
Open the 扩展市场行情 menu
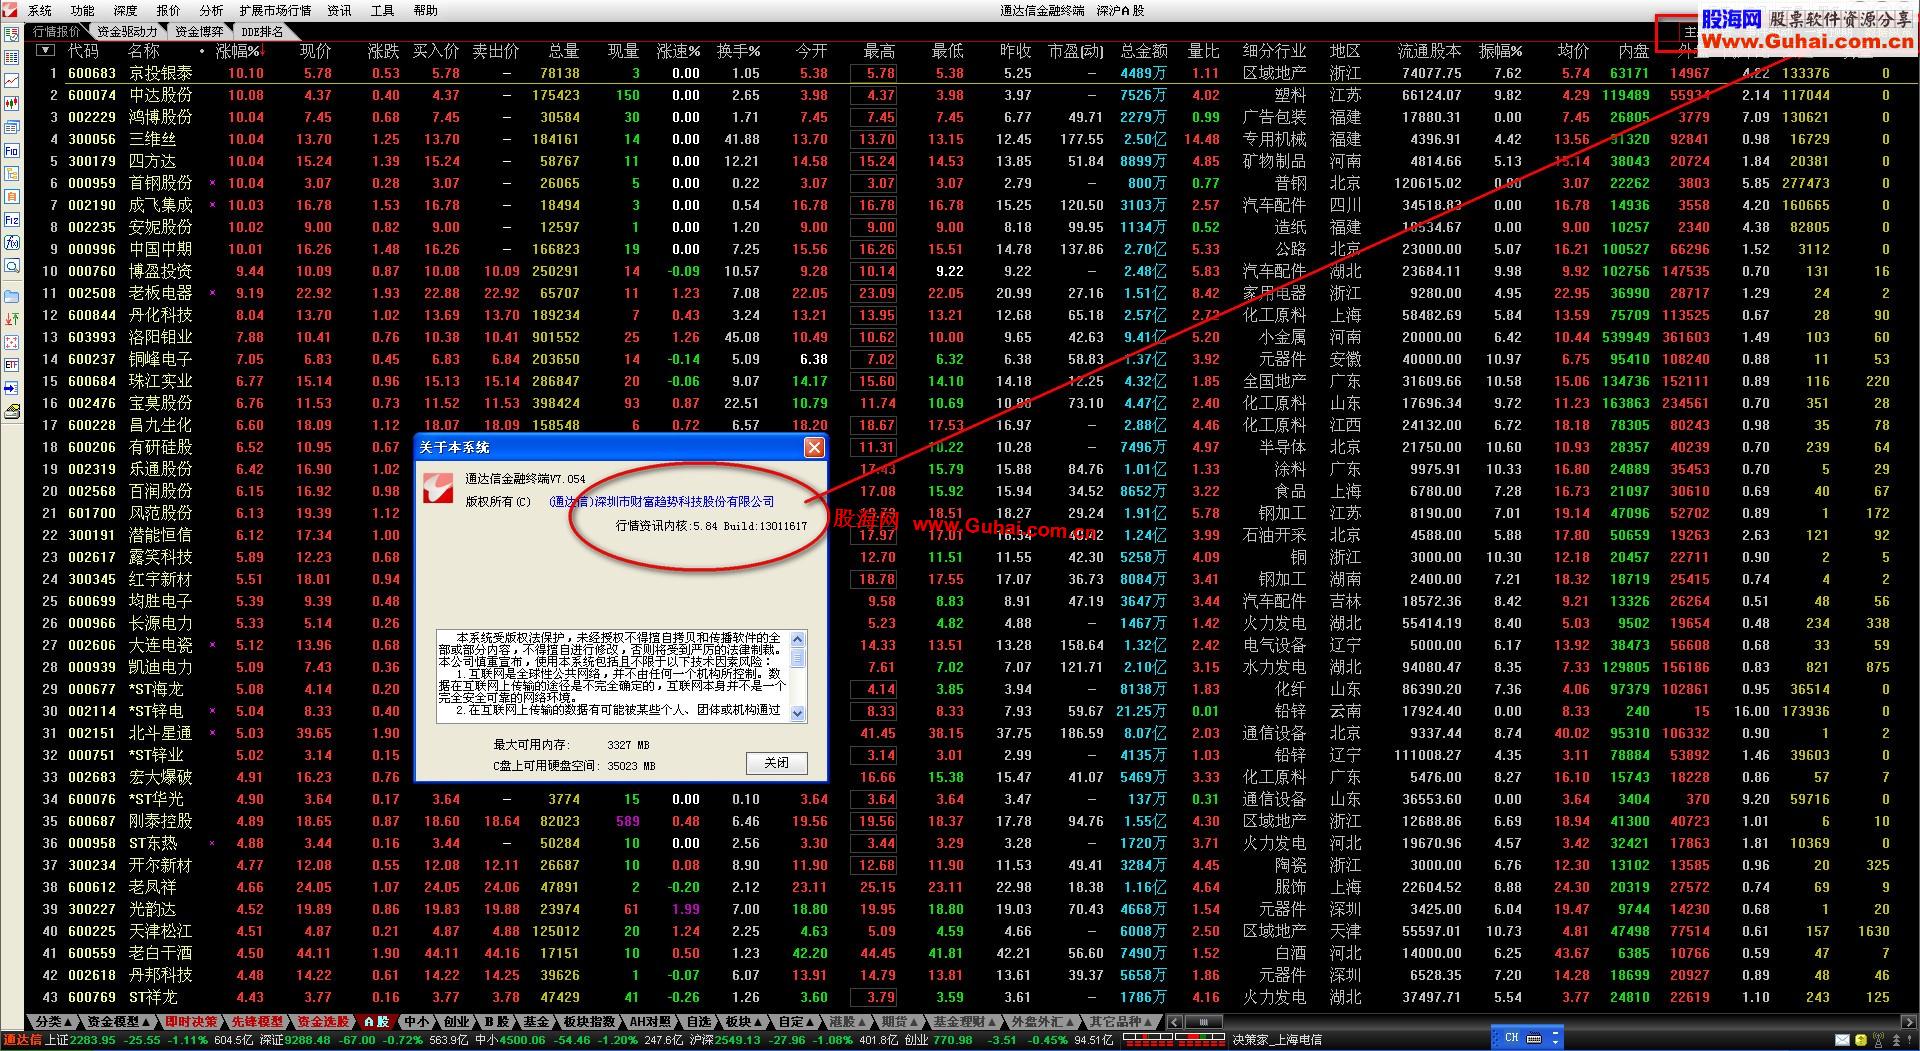275,10
